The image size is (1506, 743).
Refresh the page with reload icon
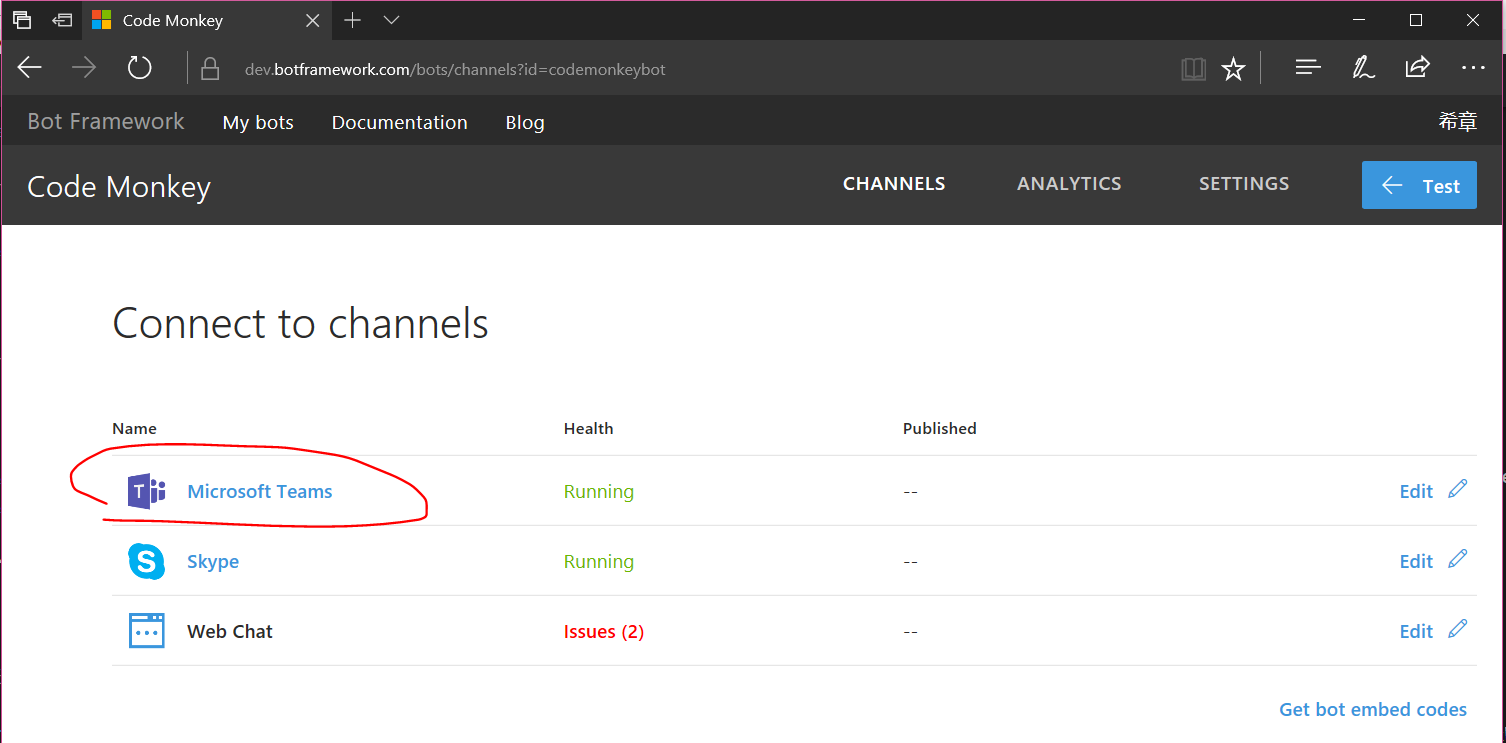point(139,68)
